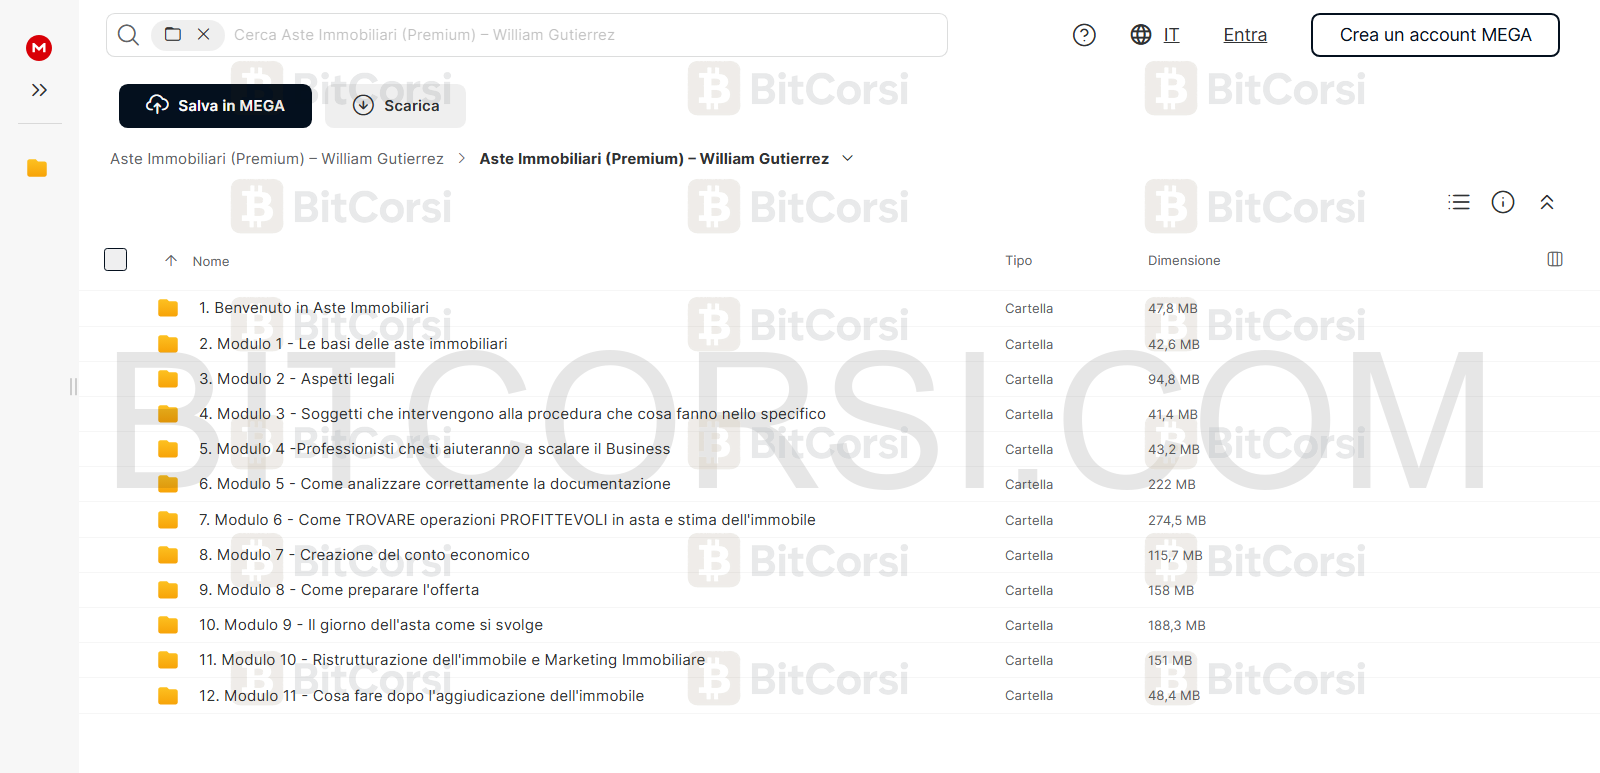Click folder icon of 3. Modulo 2 row
1600x773 pixels.
pos(168,379)
